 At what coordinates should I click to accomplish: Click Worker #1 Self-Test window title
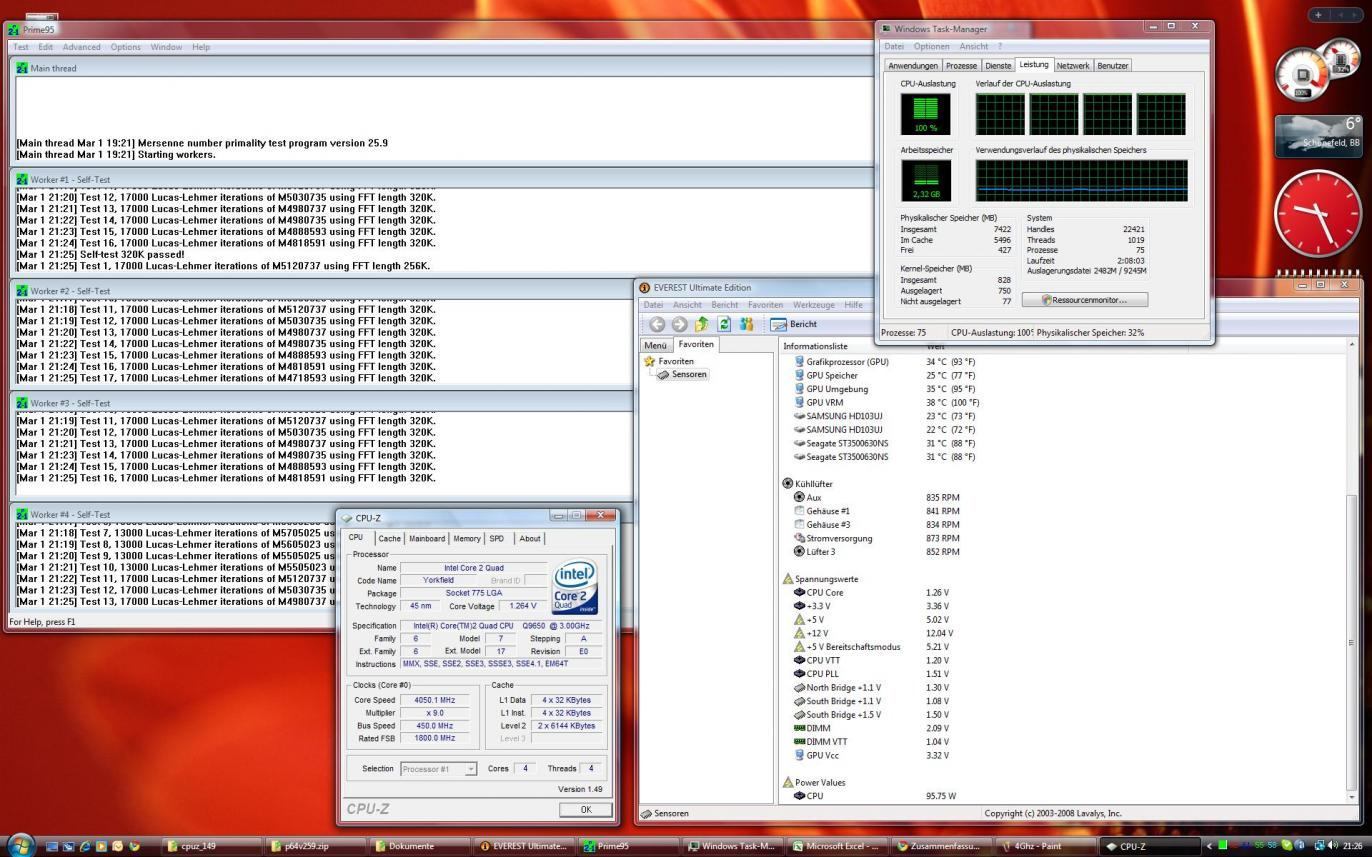pyautogui.click(x=70, y=180)
